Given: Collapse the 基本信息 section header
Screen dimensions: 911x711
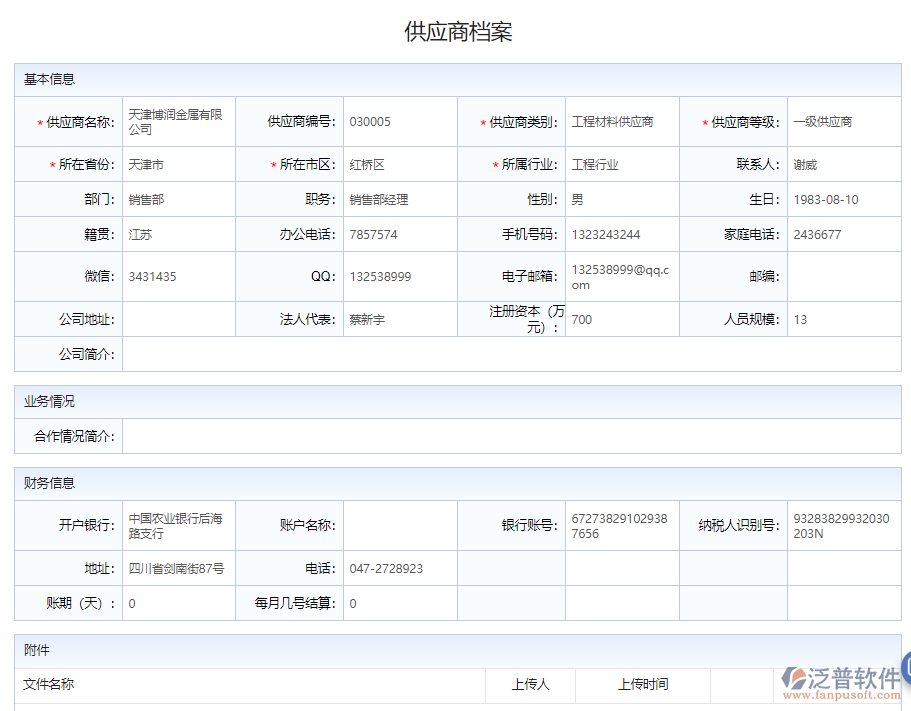Looking at the screenshot, I should [x=50, y=80].
